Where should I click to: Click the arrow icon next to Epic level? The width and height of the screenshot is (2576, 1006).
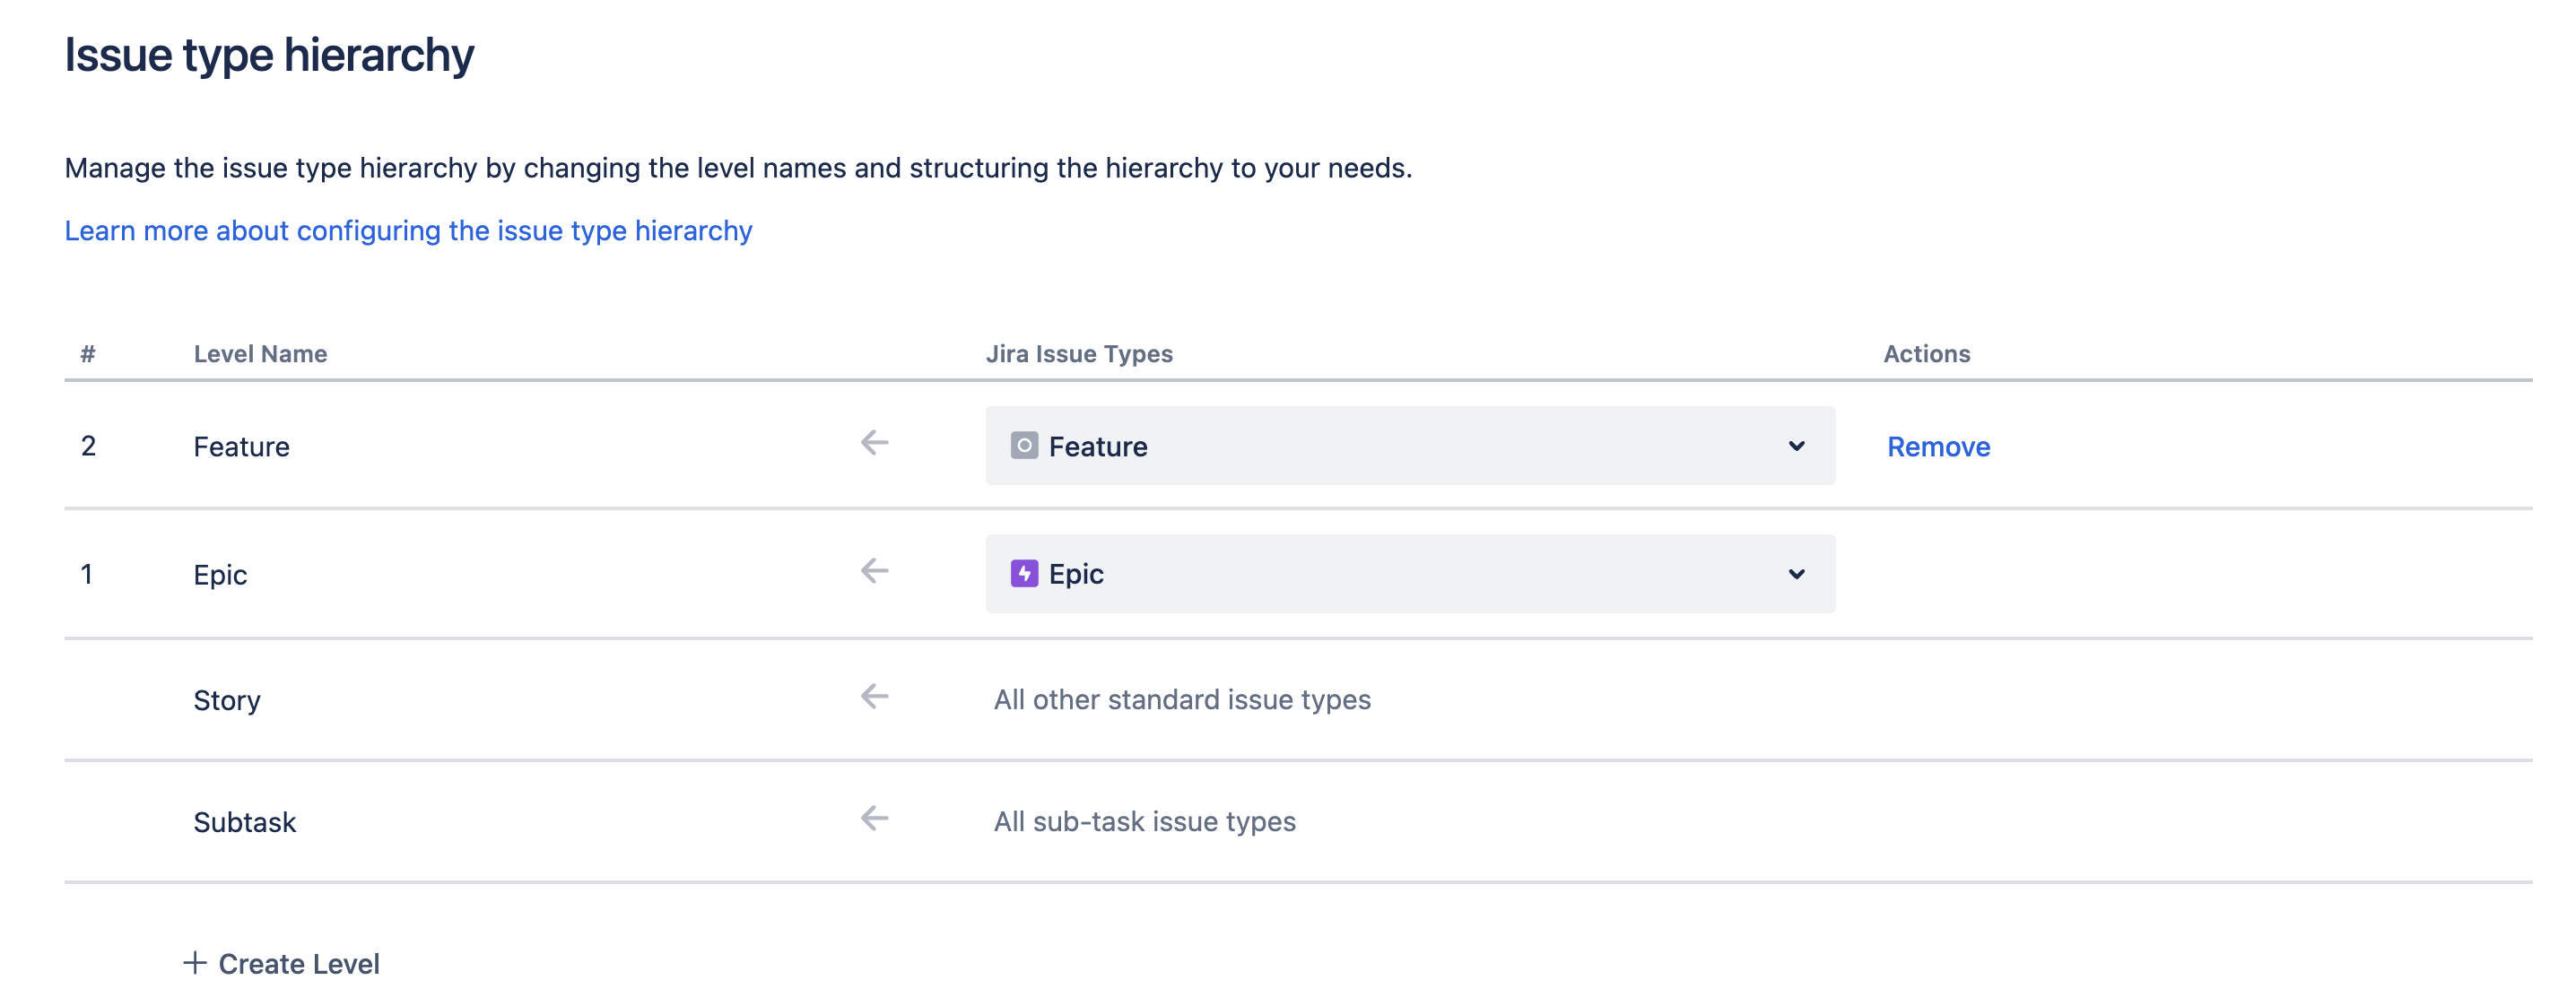(x=874, y=571)
